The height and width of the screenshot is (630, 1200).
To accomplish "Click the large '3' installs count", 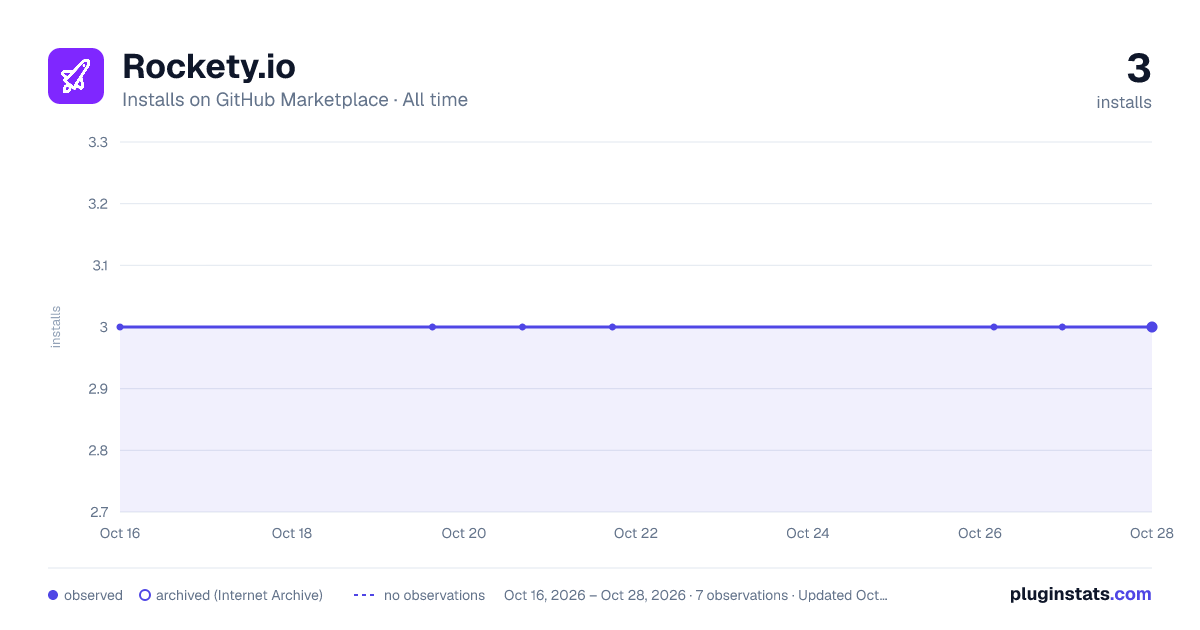I will pyautogui.click(x=1139, y=69).
